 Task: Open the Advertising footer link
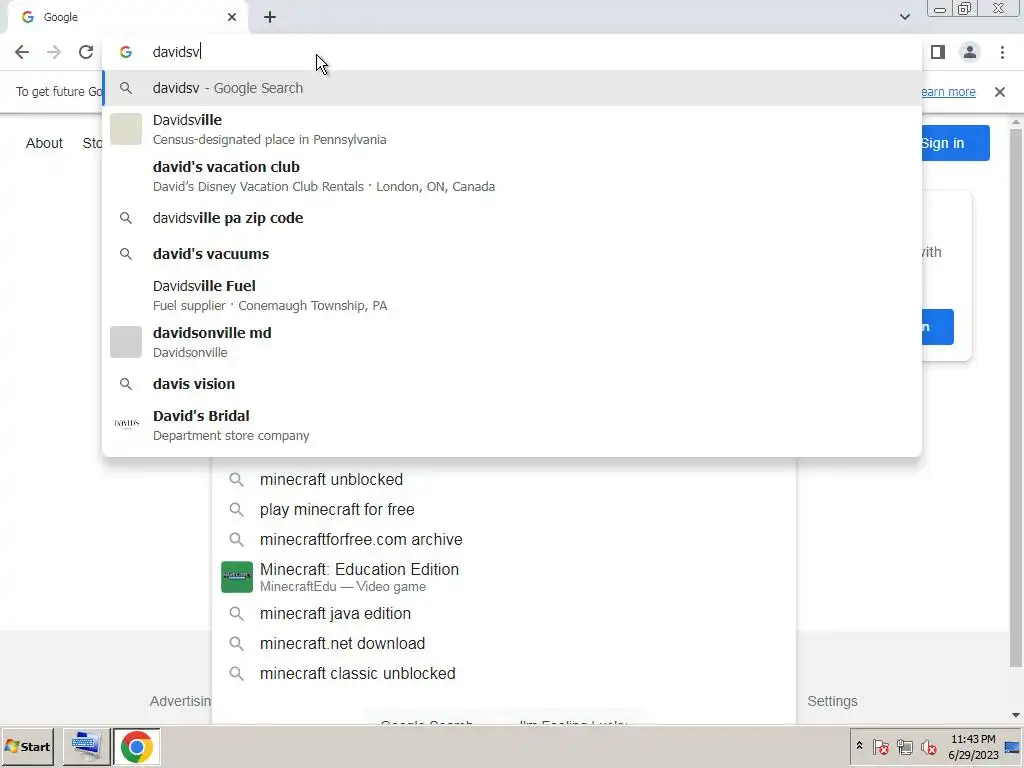[x=181, y=701]
